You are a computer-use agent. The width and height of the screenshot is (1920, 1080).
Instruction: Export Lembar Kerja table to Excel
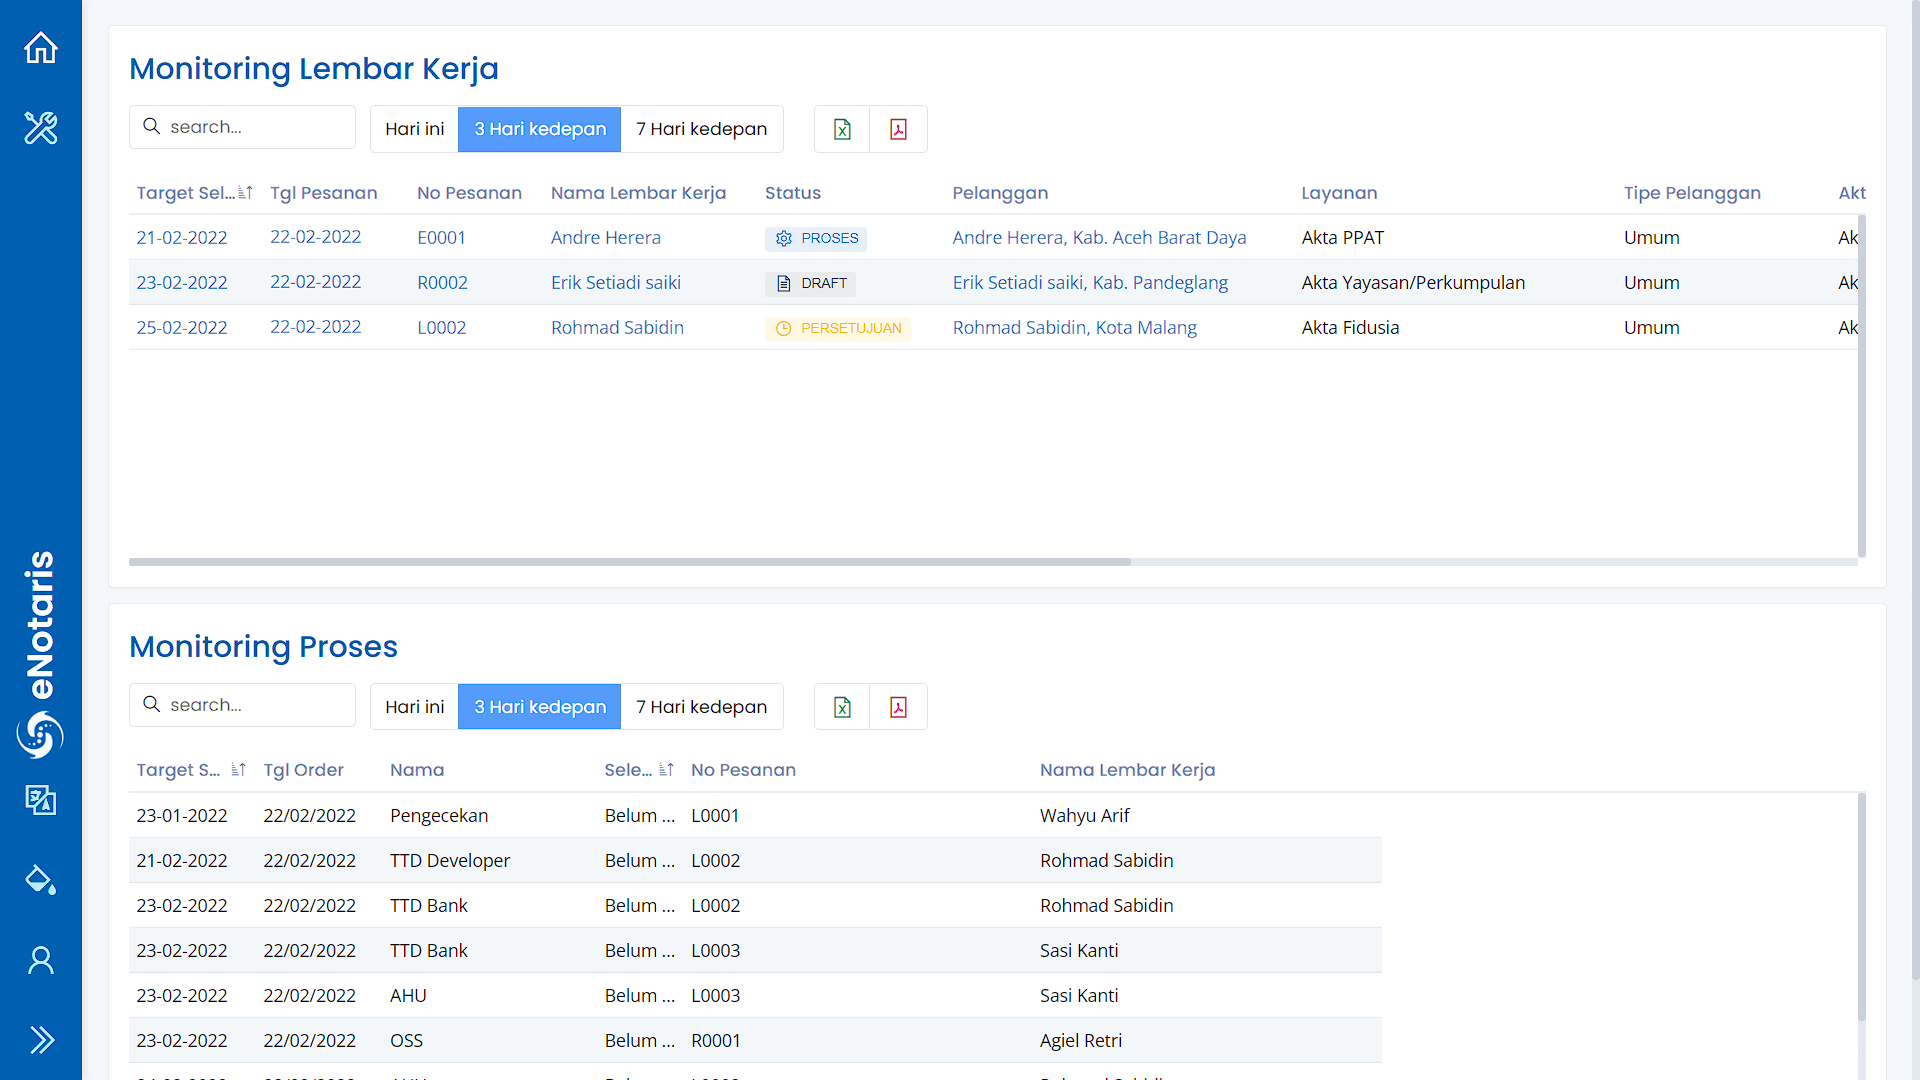coord(842,129)
